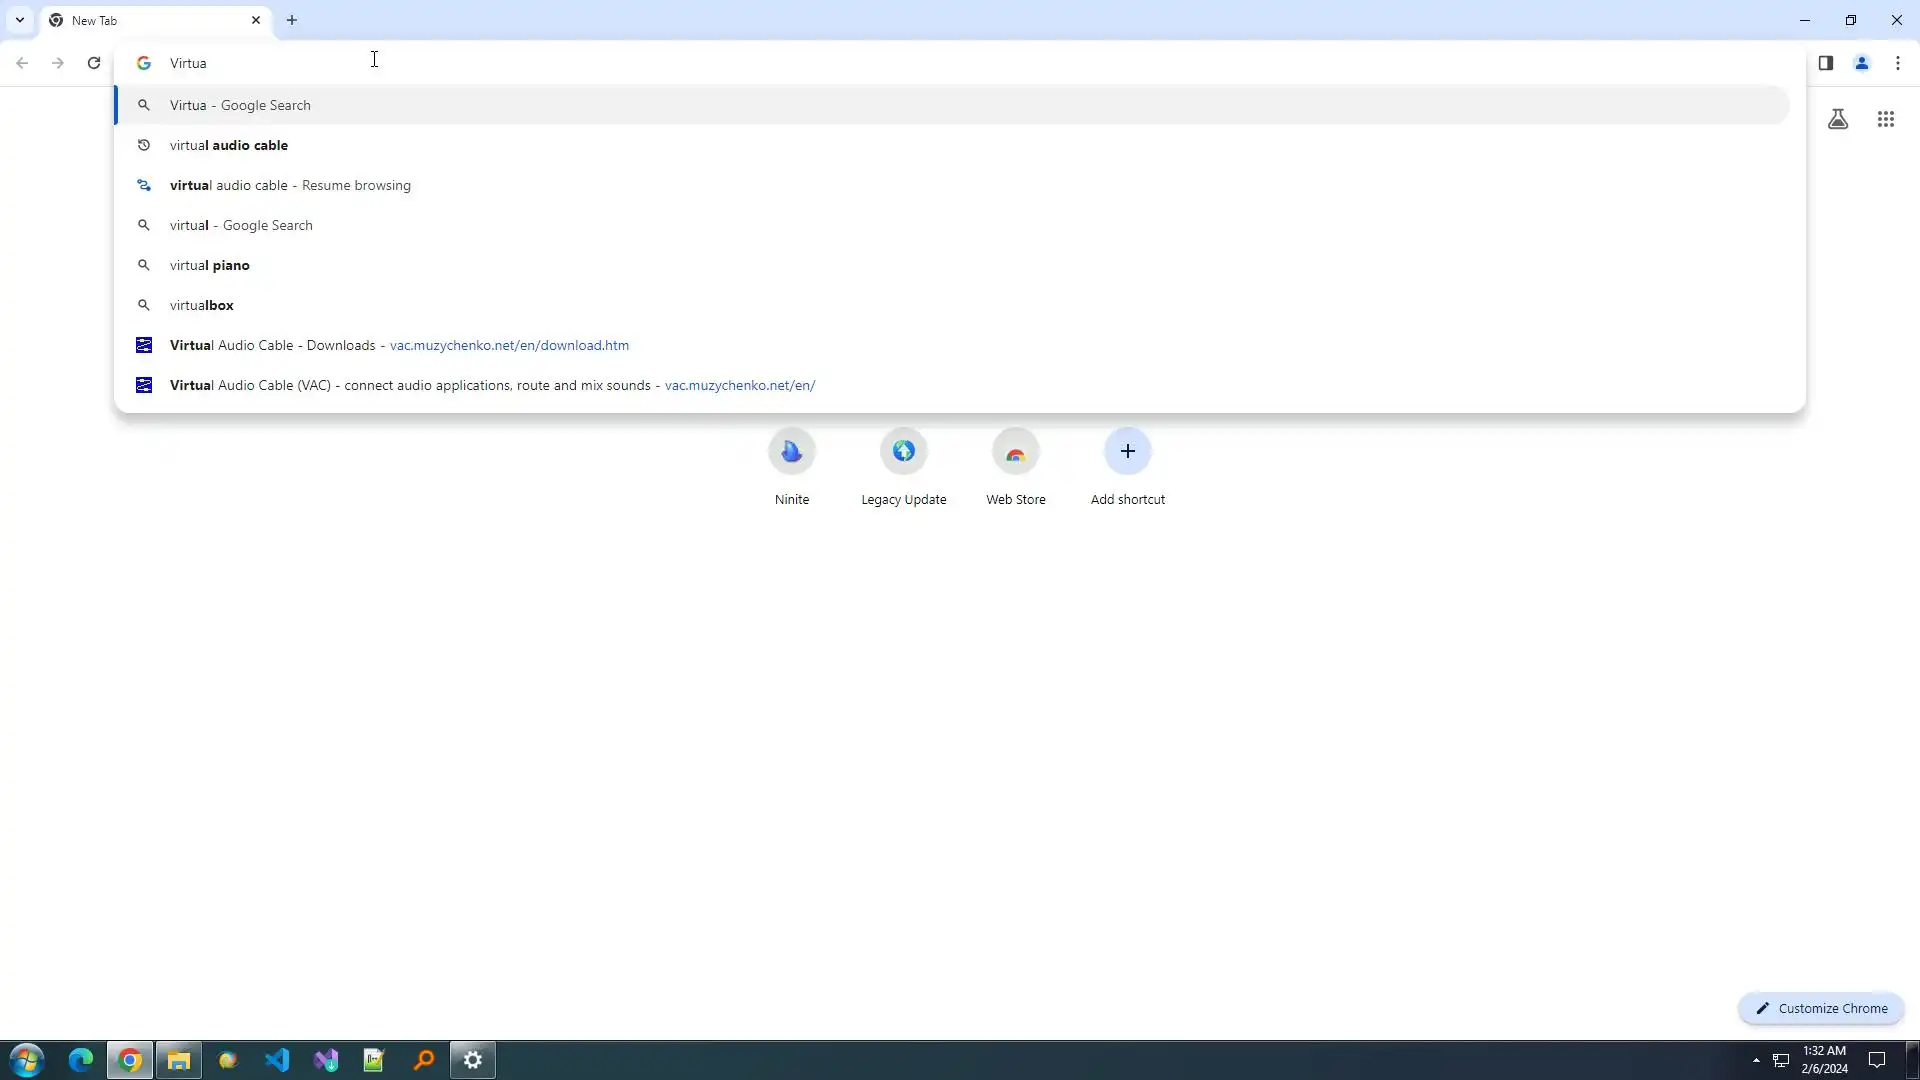Expand the tab search dropdown arrow

click(x=19, y=20)
